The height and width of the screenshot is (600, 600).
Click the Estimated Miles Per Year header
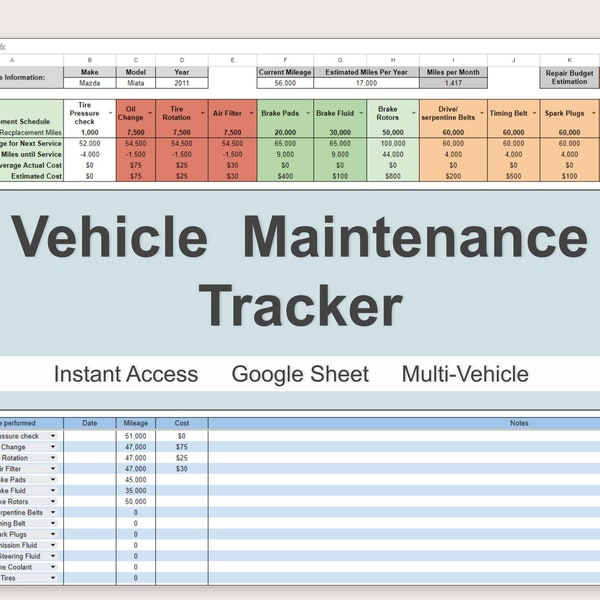366,72
